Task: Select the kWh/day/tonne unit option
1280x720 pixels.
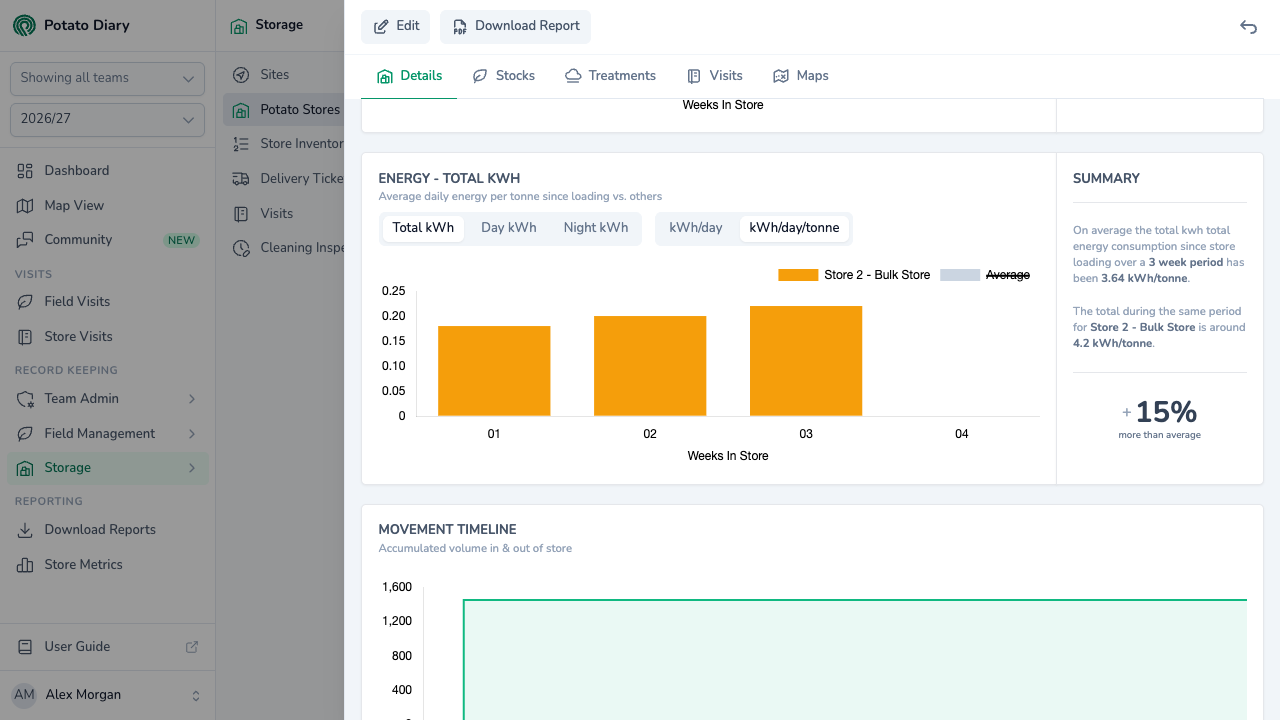Action: (x=794, y=228)
